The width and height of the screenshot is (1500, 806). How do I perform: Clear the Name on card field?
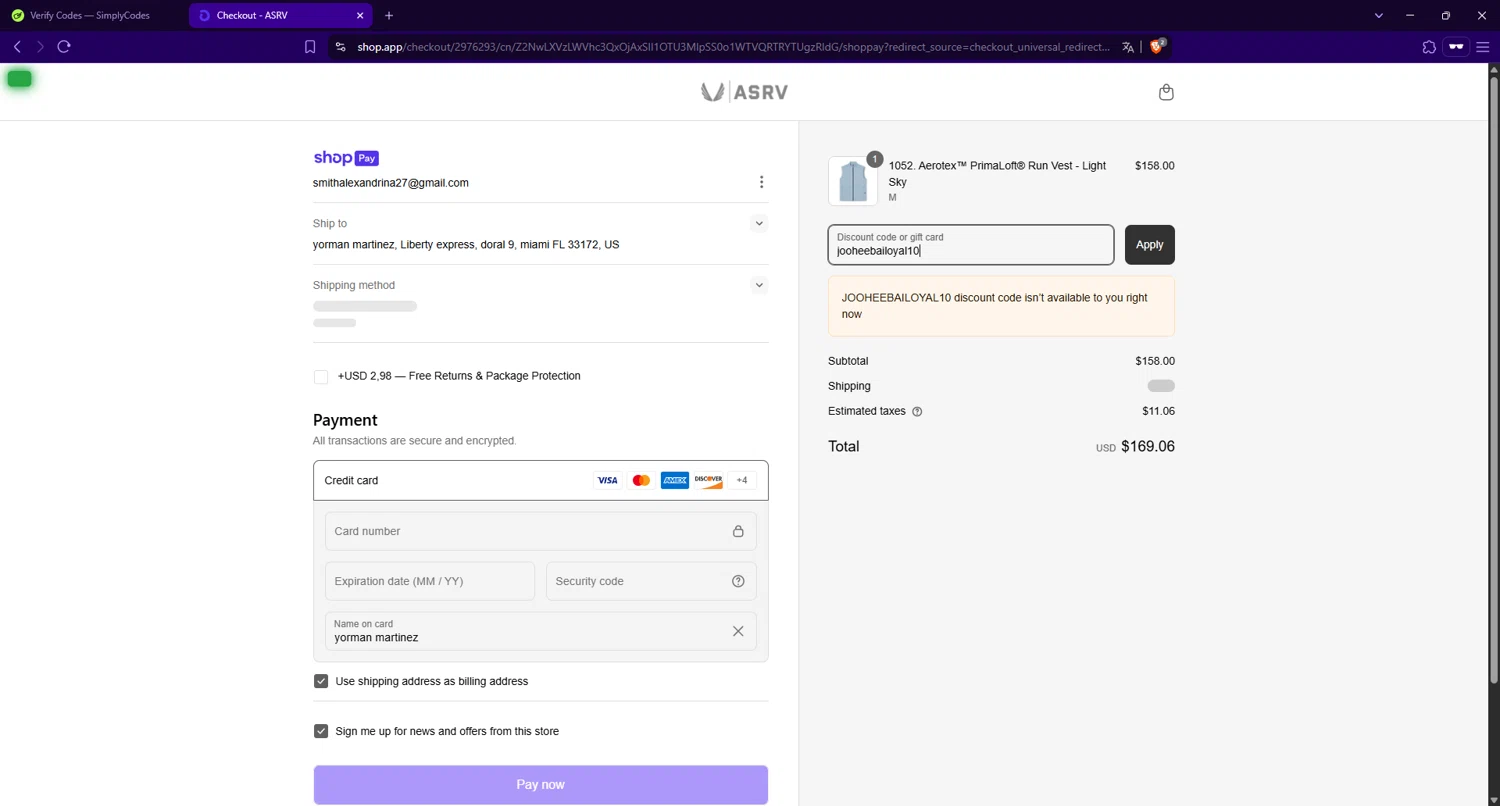point(738,631)
